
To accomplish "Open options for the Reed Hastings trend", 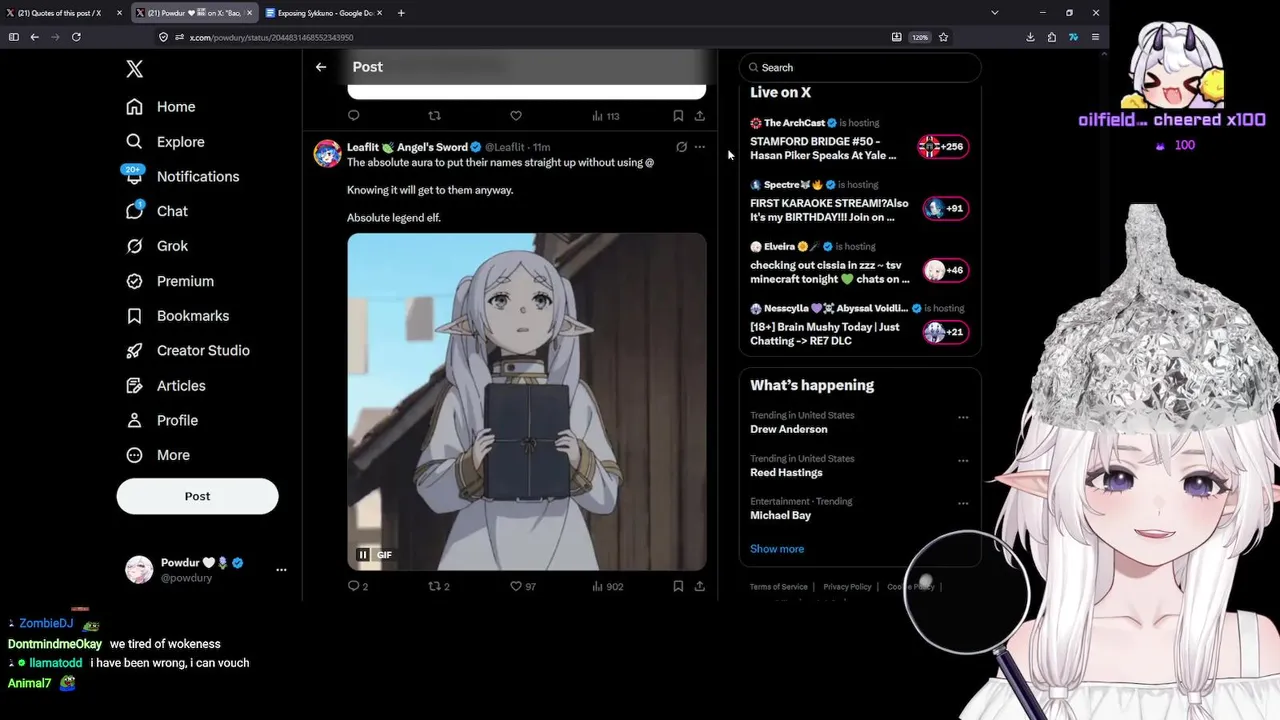I will (963, 460).
